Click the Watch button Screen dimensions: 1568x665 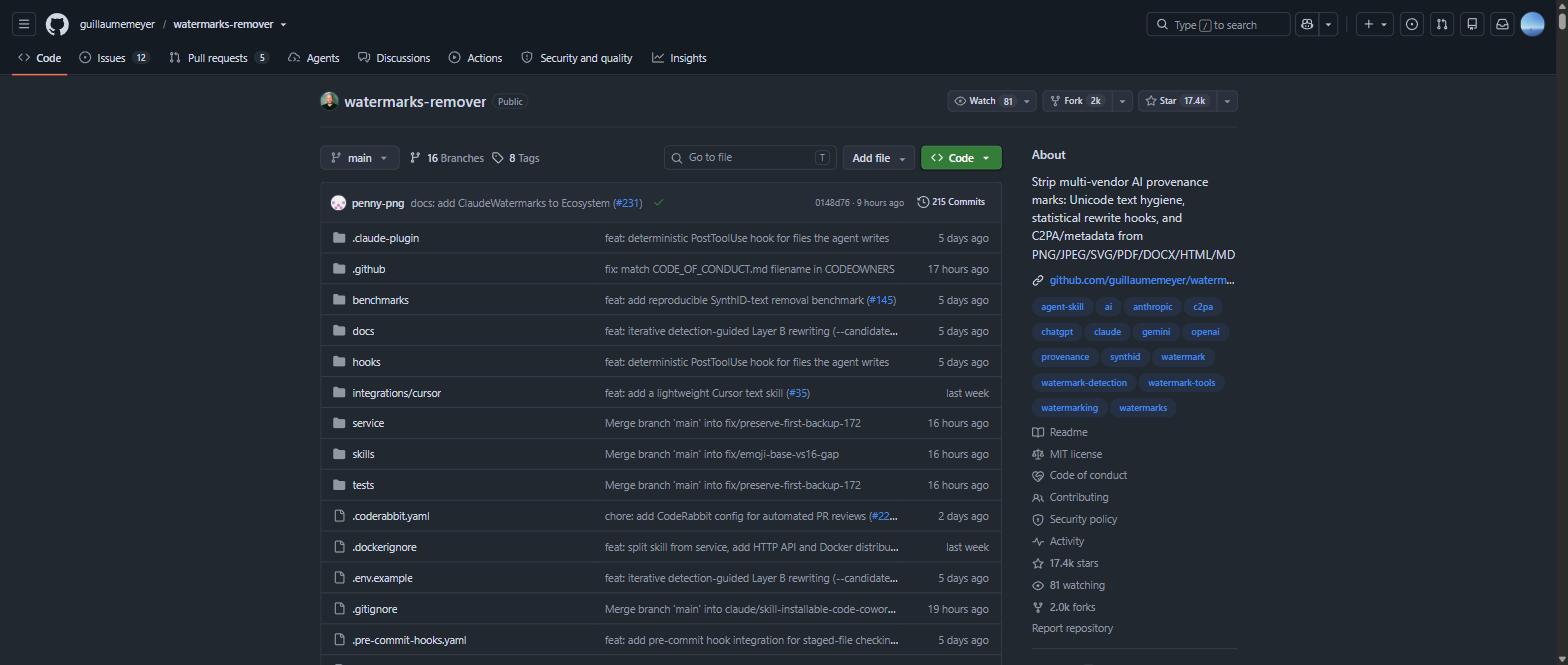tap(984, 101)
